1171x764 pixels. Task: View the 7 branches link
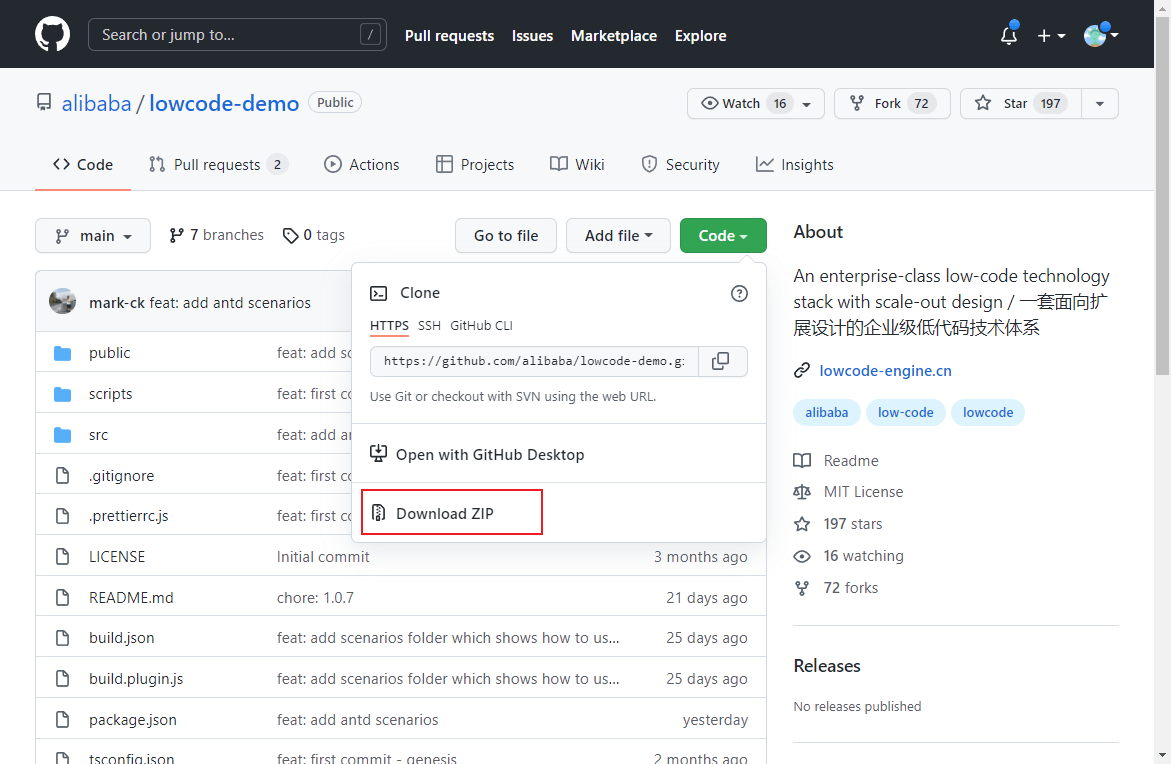click(x=217, y=235)
